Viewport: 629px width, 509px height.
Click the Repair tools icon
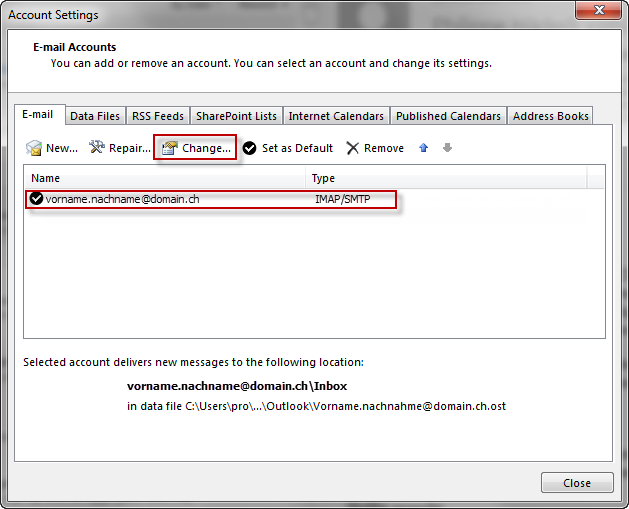tap(97, 147)
